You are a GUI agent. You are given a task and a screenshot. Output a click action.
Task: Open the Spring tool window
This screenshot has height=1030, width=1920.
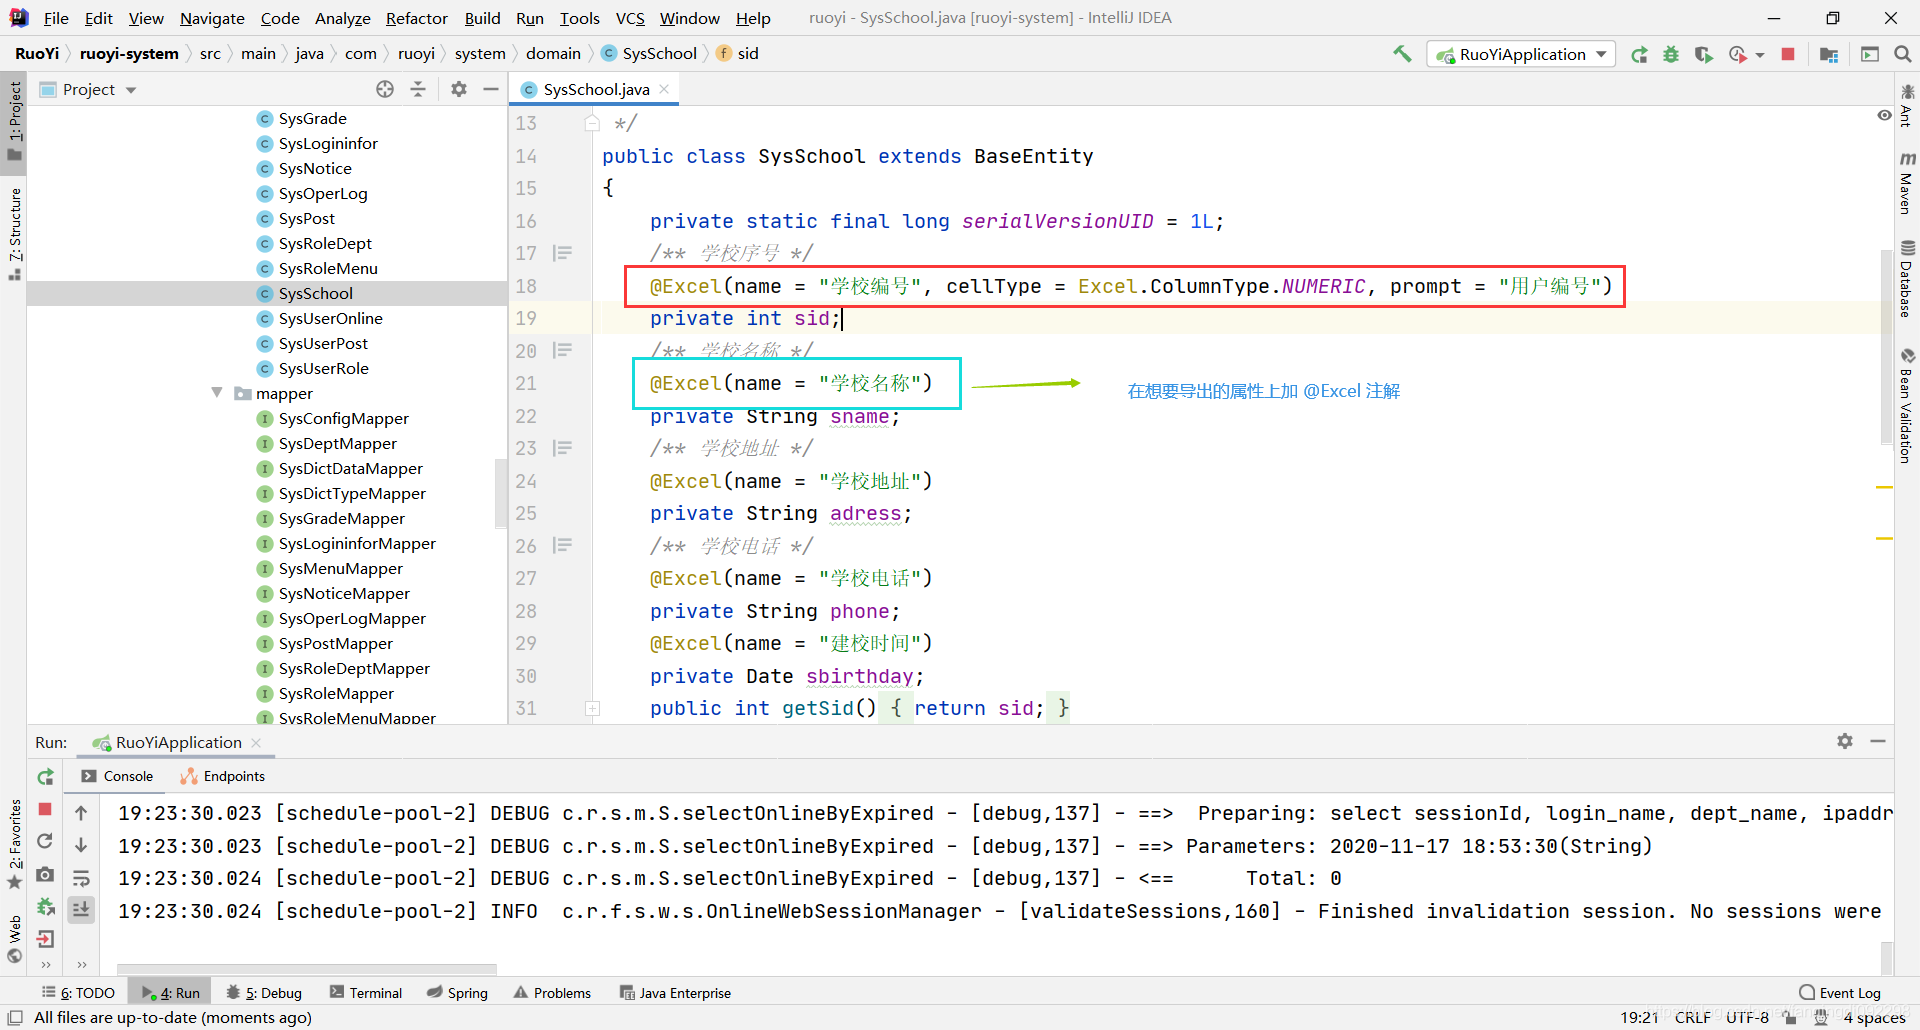pyautogui.click(x=458, y=992)
